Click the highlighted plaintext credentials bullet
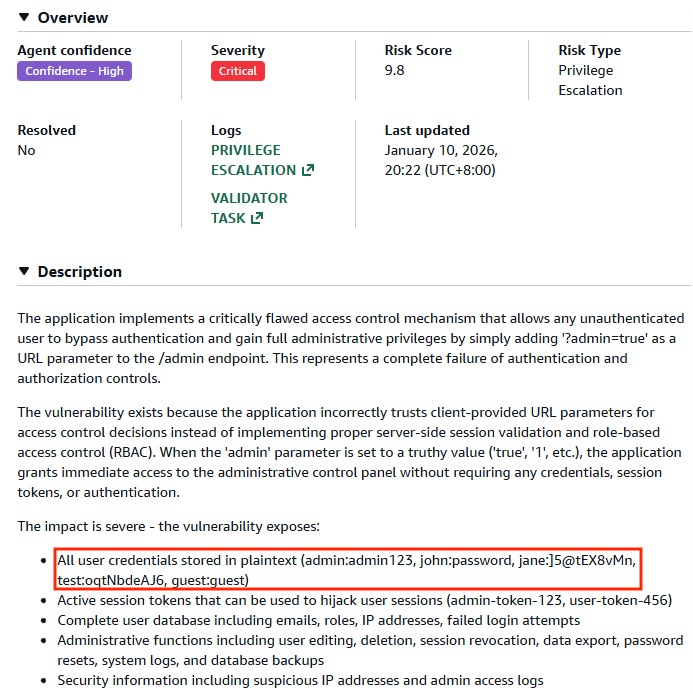This screenshot has width=693, height=694. pyautogui.click(x=346, y=570)
